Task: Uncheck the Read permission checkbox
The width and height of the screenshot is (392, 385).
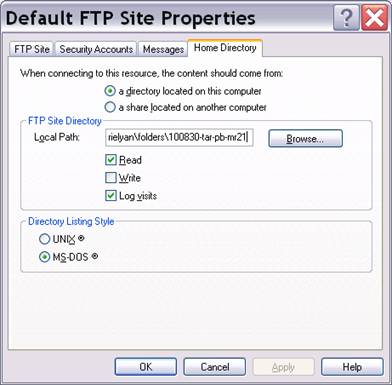Action: 111,160
